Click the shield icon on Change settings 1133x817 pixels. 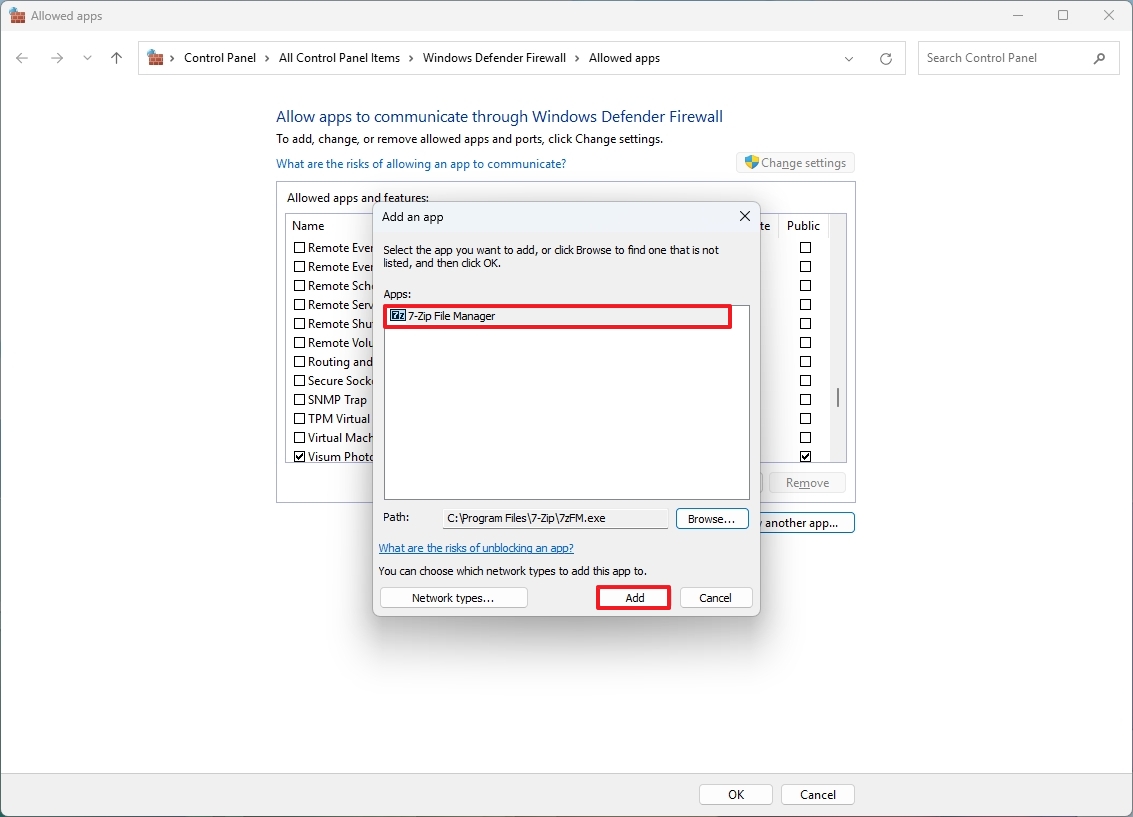[751, 163]
